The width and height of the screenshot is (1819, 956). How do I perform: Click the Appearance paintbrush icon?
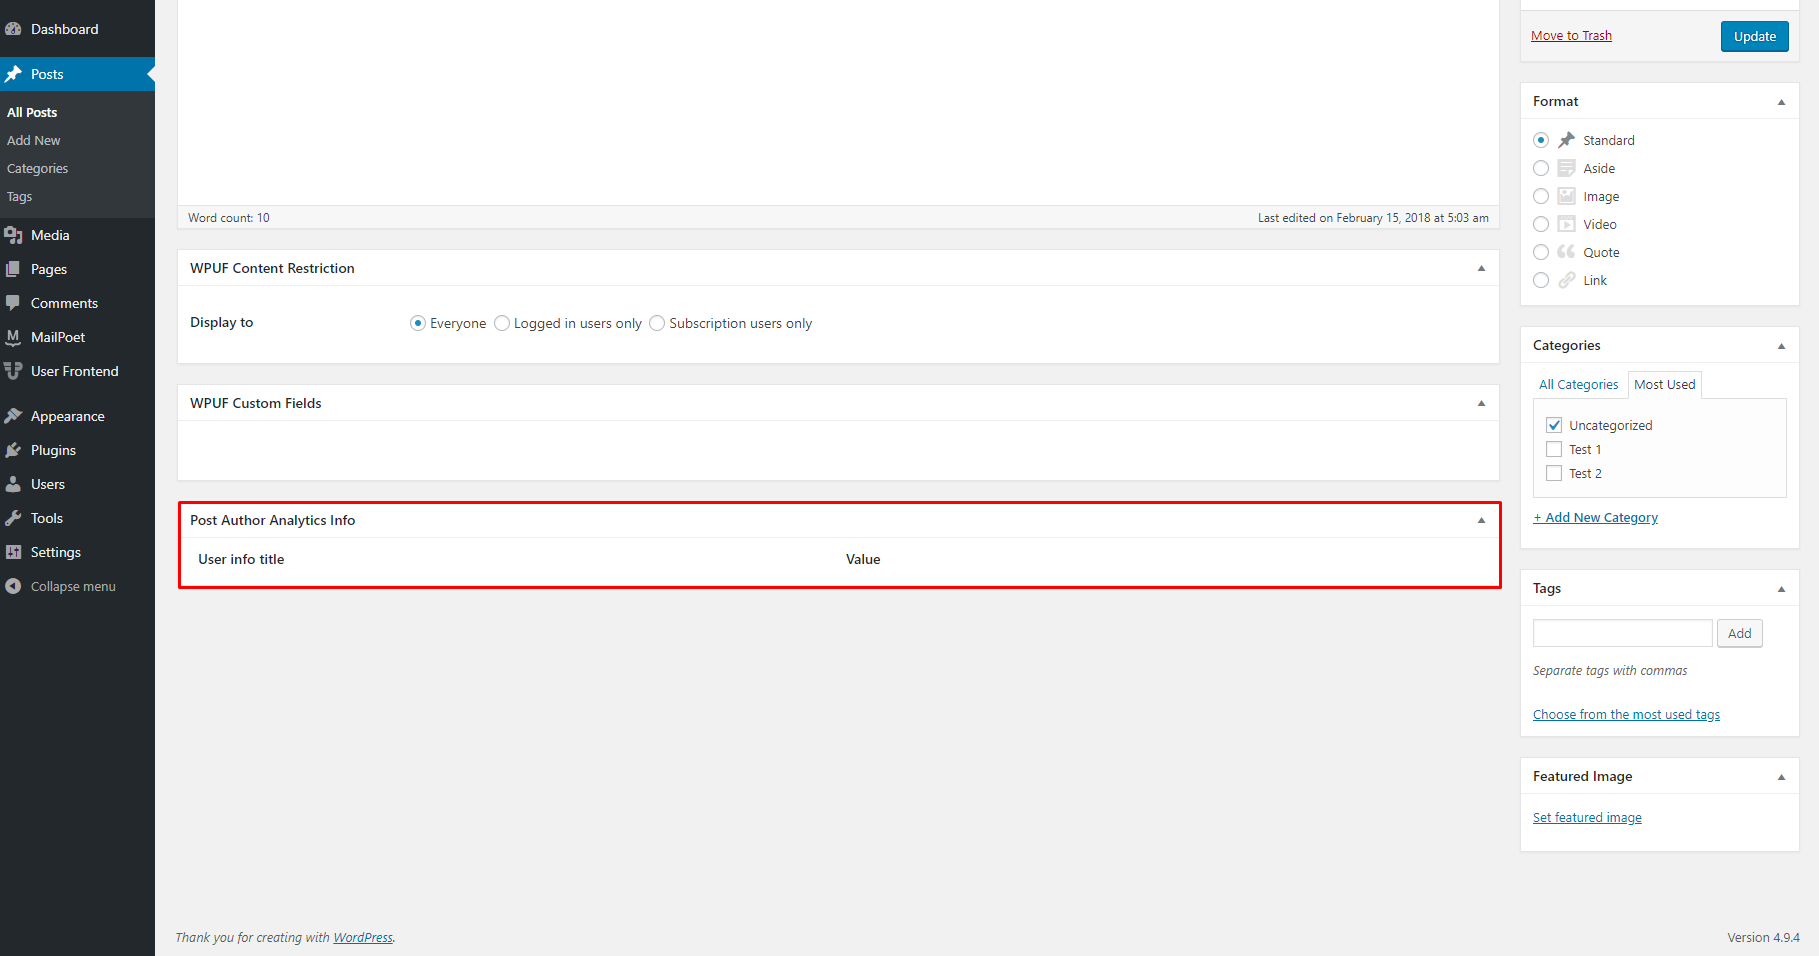tap(13, 416)
